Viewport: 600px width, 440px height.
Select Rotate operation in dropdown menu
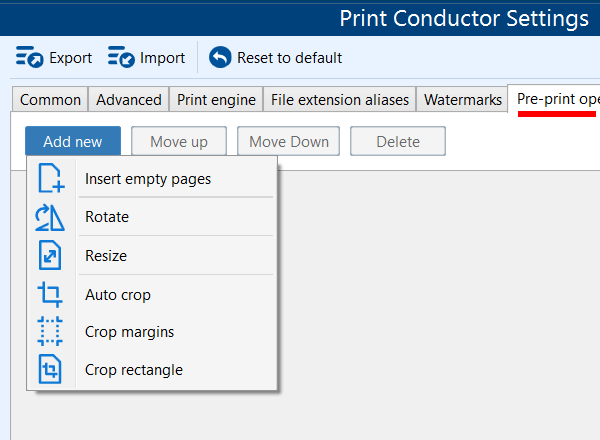(152, 217)
